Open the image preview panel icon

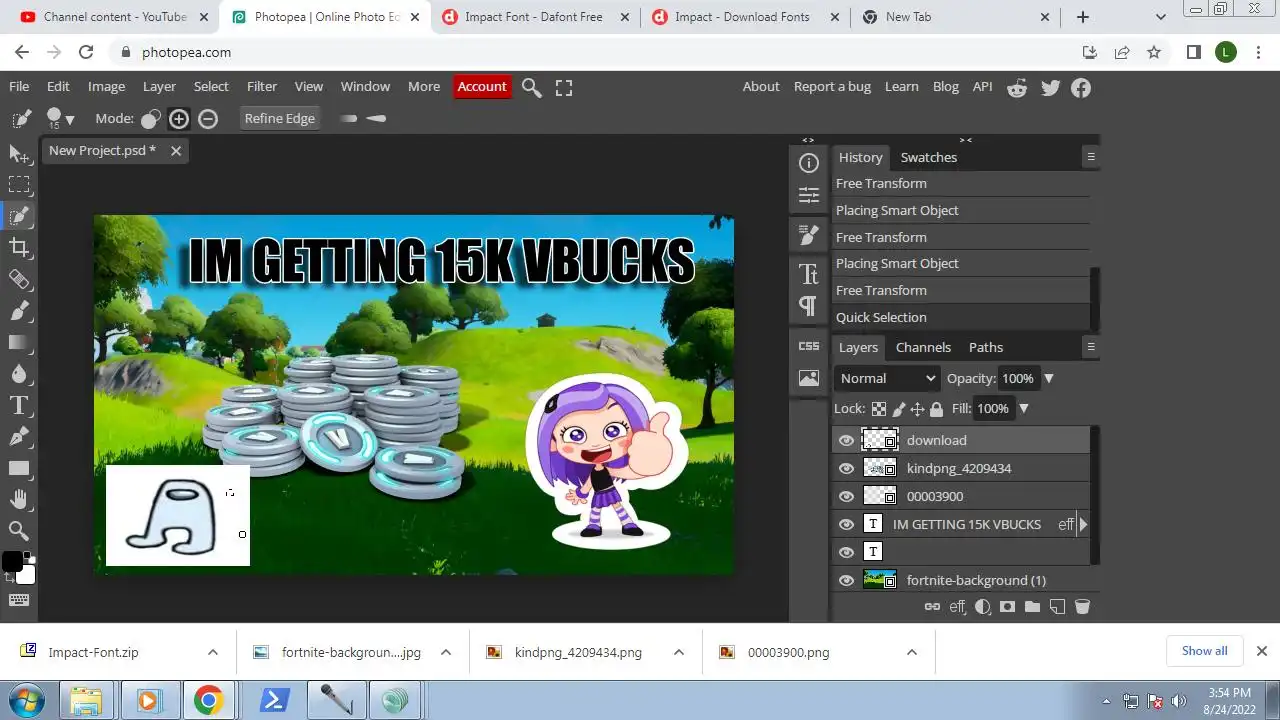click(809, 378)
